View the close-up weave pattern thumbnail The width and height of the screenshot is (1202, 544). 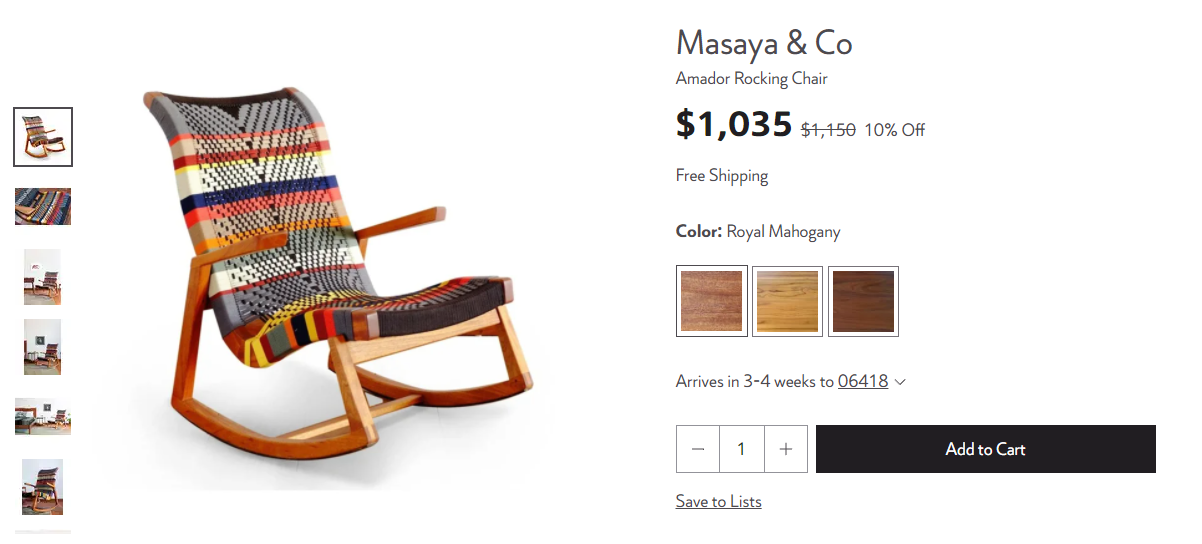[43, 206]
